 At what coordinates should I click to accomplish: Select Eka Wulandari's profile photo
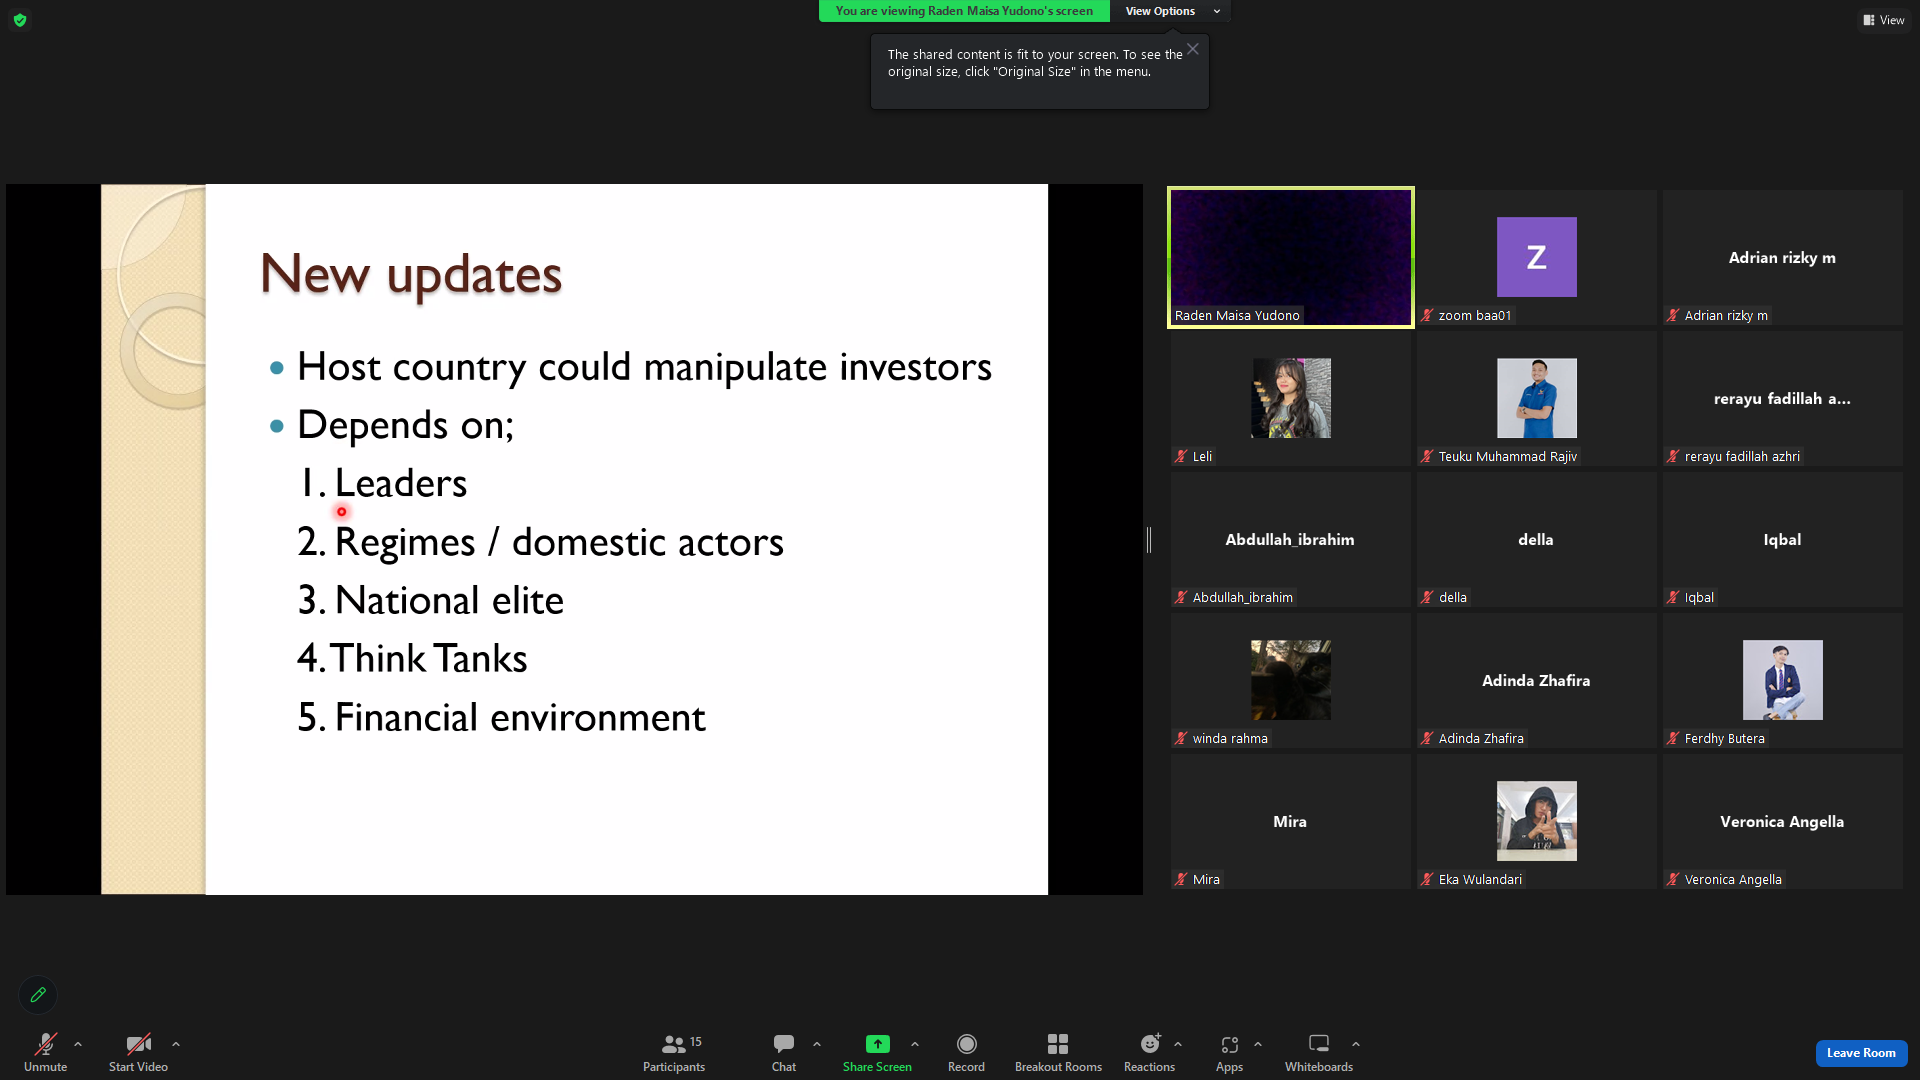[1536, 821]
